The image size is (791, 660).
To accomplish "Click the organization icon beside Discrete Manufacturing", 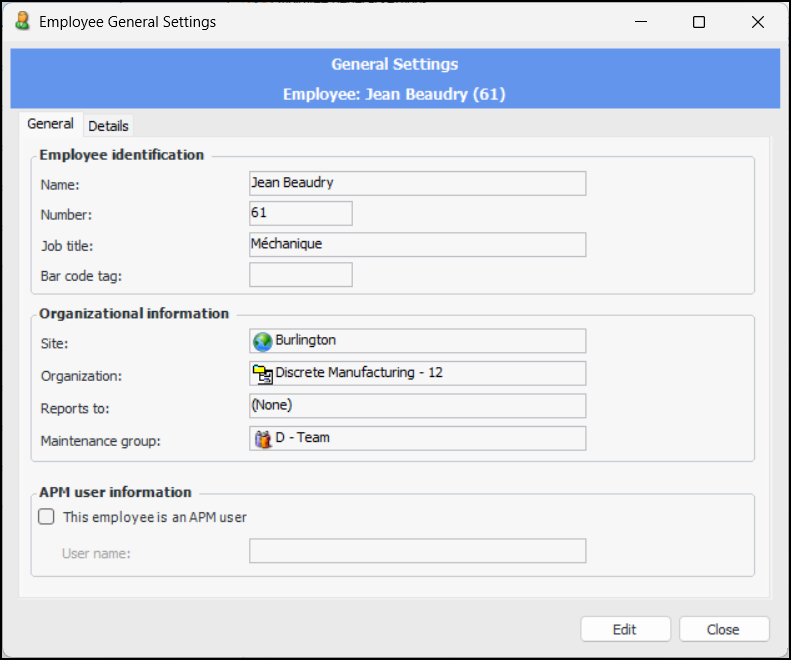I will [263, 374].
